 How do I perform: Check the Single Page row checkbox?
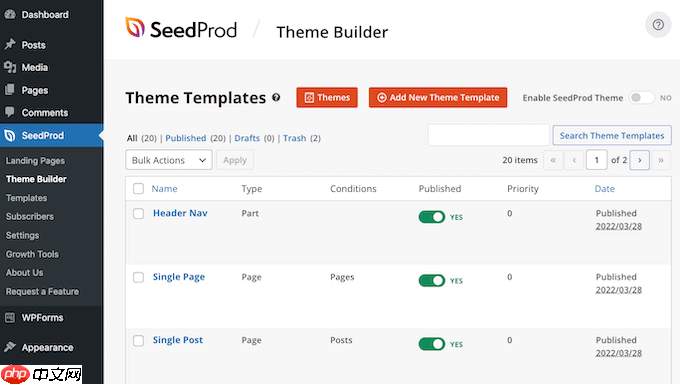[x=138, y=277]
